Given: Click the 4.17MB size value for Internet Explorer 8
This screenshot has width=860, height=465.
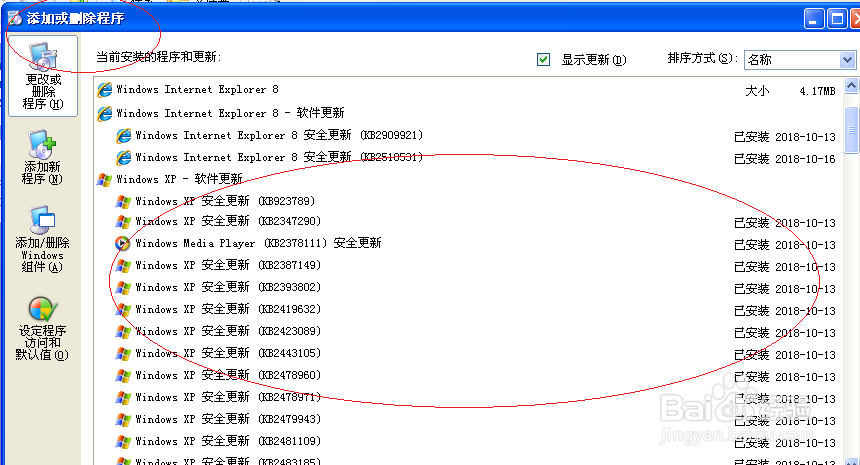Looking at the screenshot, I should [817, 91].
